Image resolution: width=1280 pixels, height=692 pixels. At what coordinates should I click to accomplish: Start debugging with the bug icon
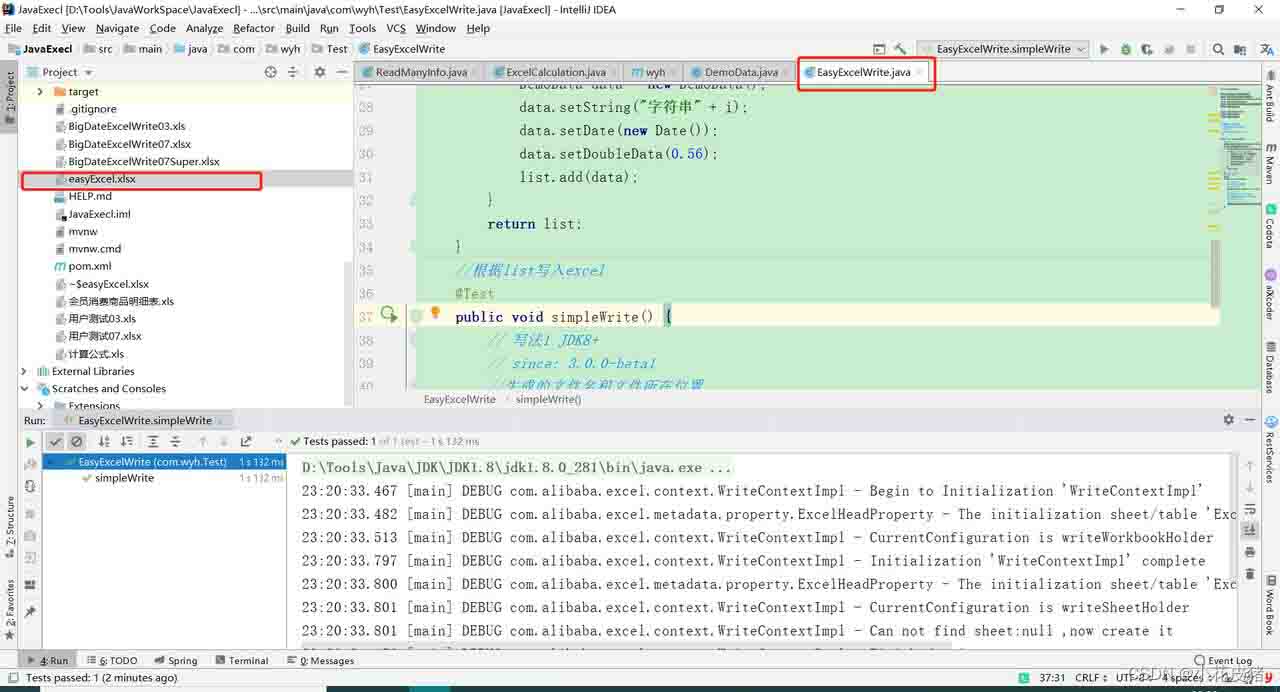click(x=1126, y=49)
